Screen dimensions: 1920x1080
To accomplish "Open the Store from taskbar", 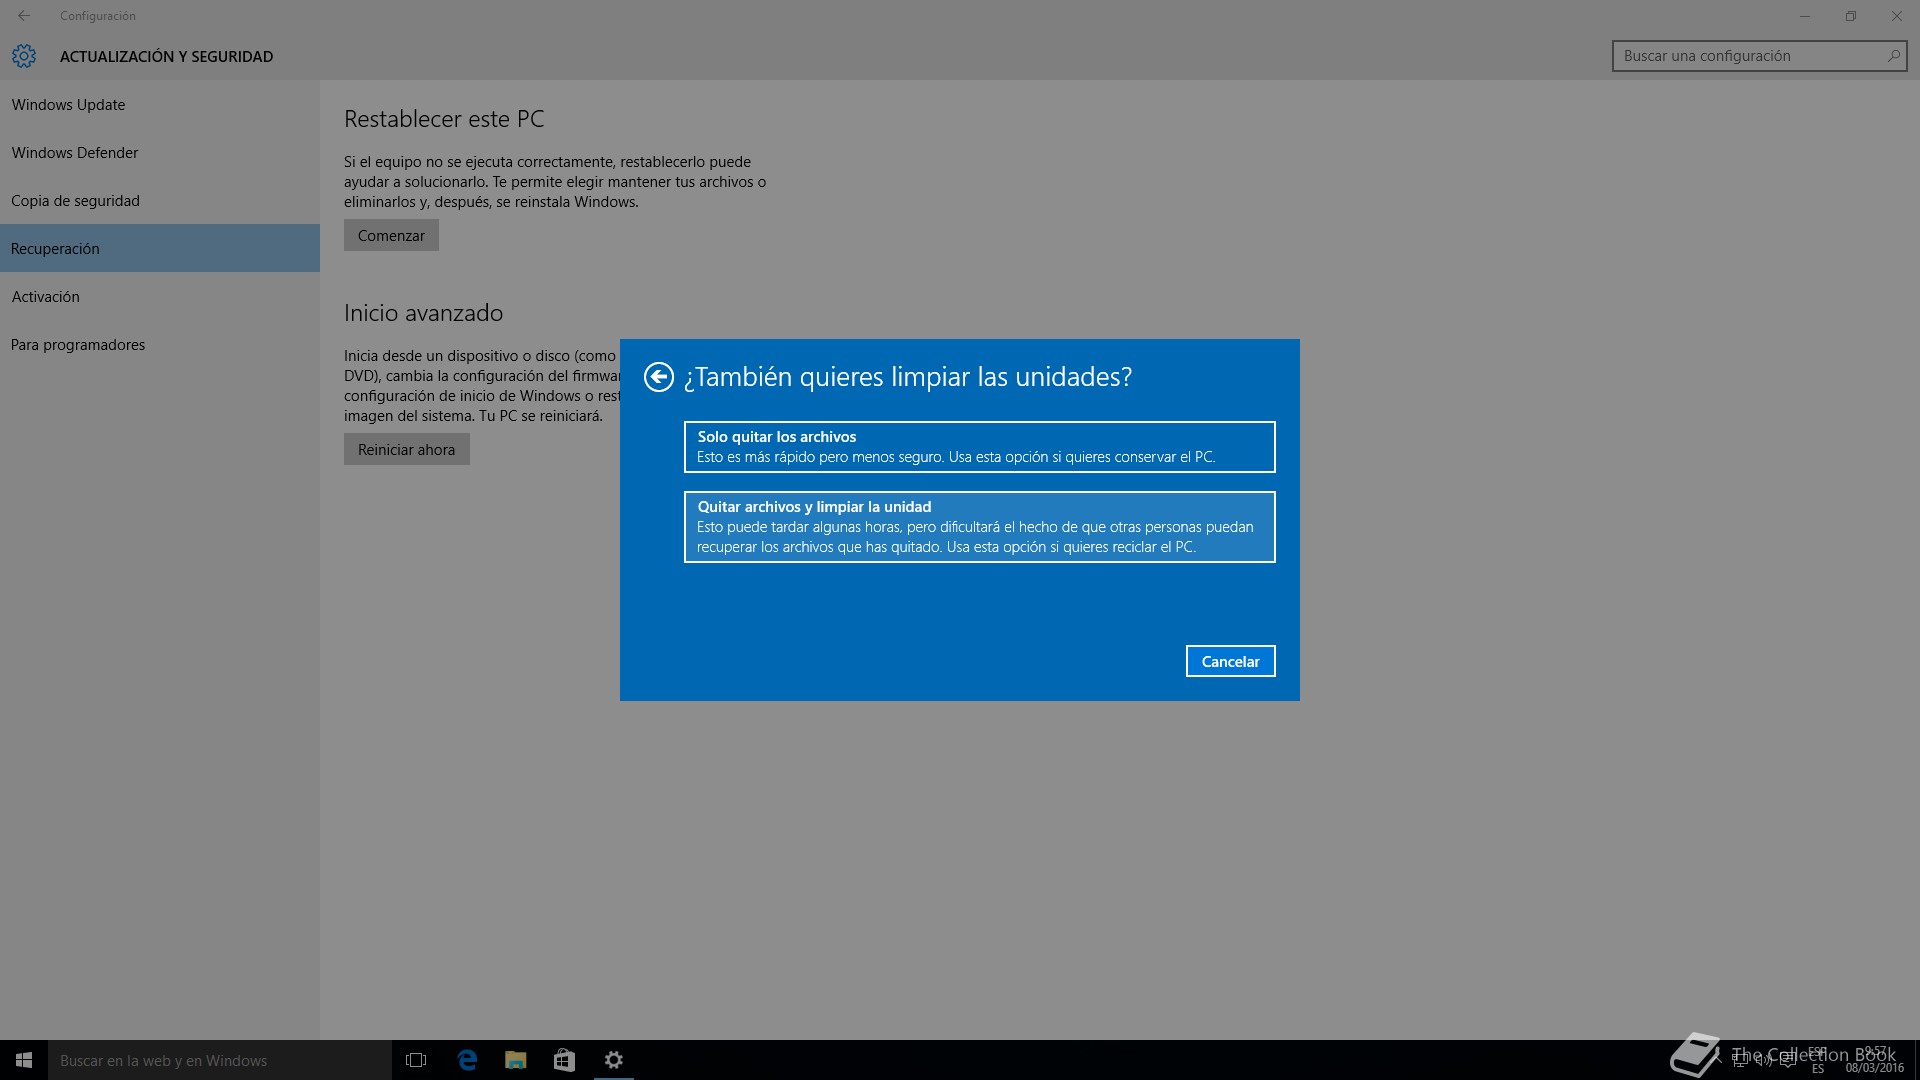I will tap(564, 1060).
